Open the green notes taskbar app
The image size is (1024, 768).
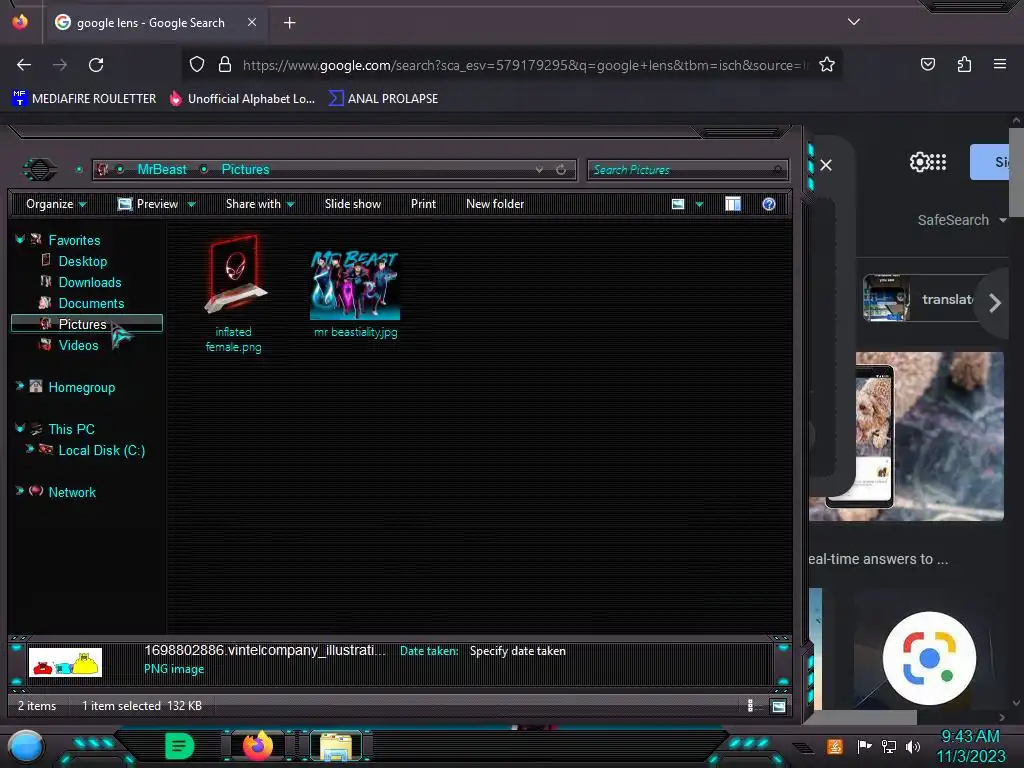pos(179,746)
